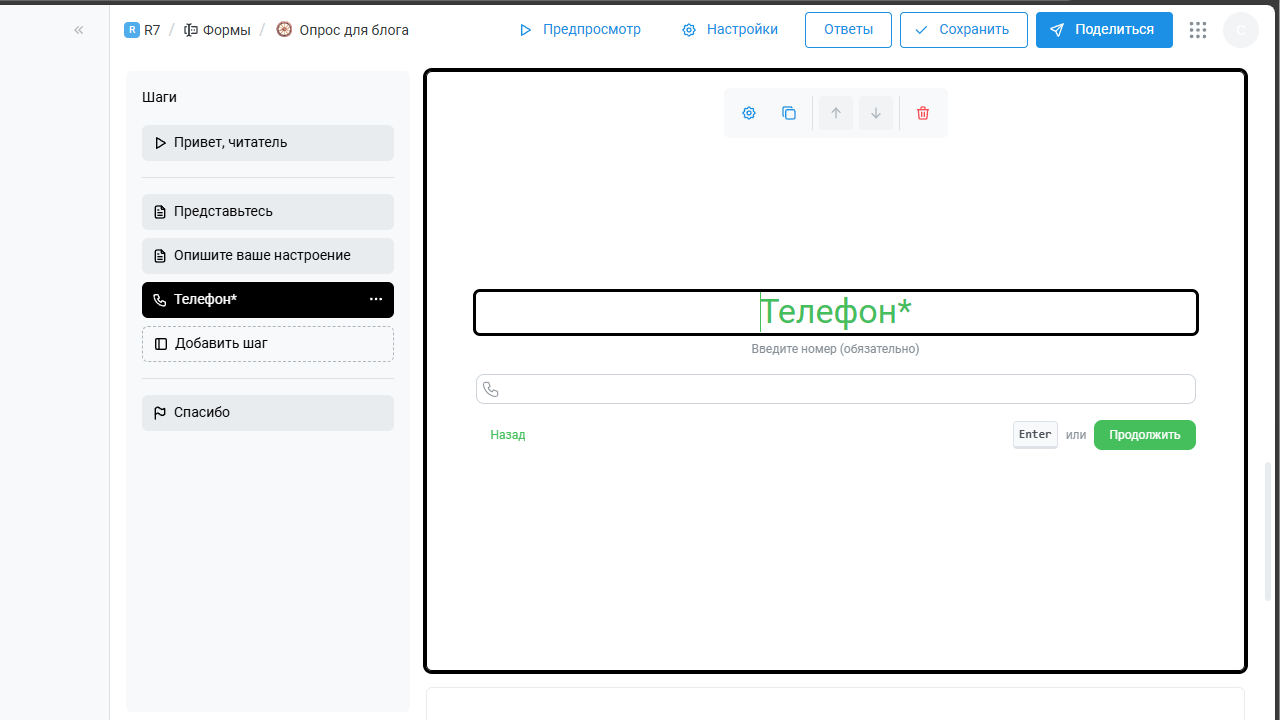
Task: Open the user avatar menu
Action: click(x=1241, y=30)
